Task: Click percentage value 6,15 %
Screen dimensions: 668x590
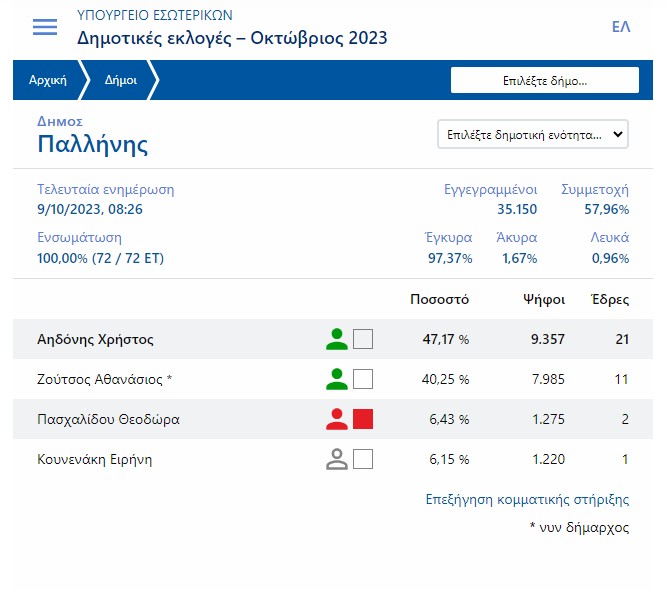Action: pyautogui.click(x=449, y=459)
